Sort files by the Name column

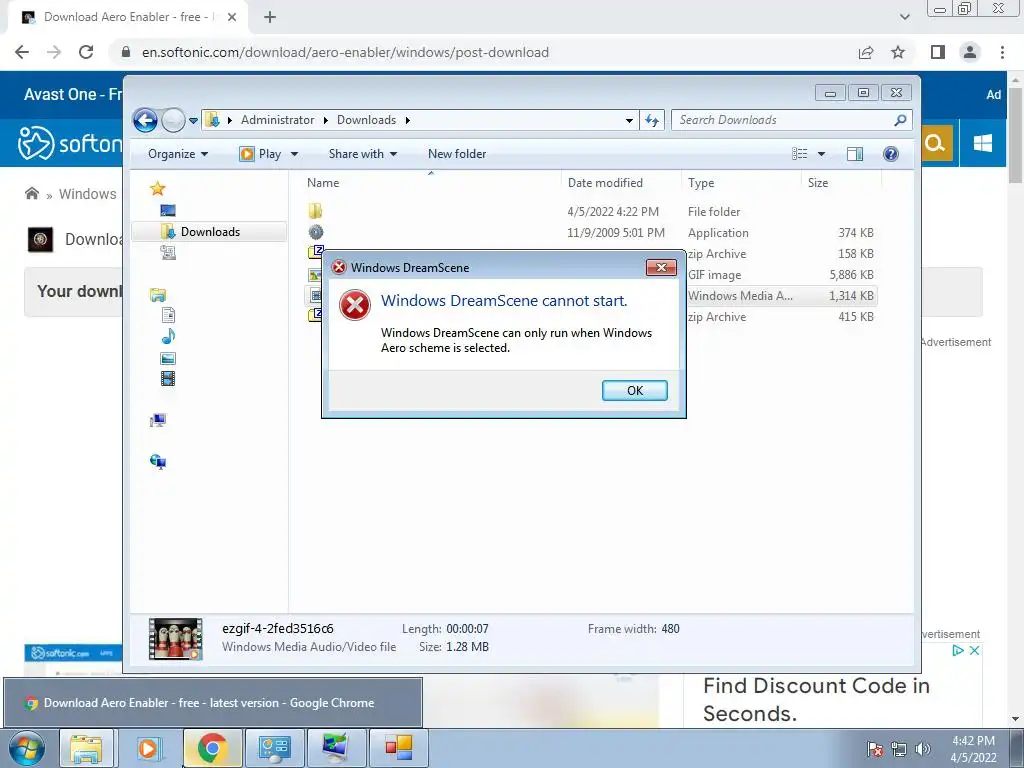[431, 183]
